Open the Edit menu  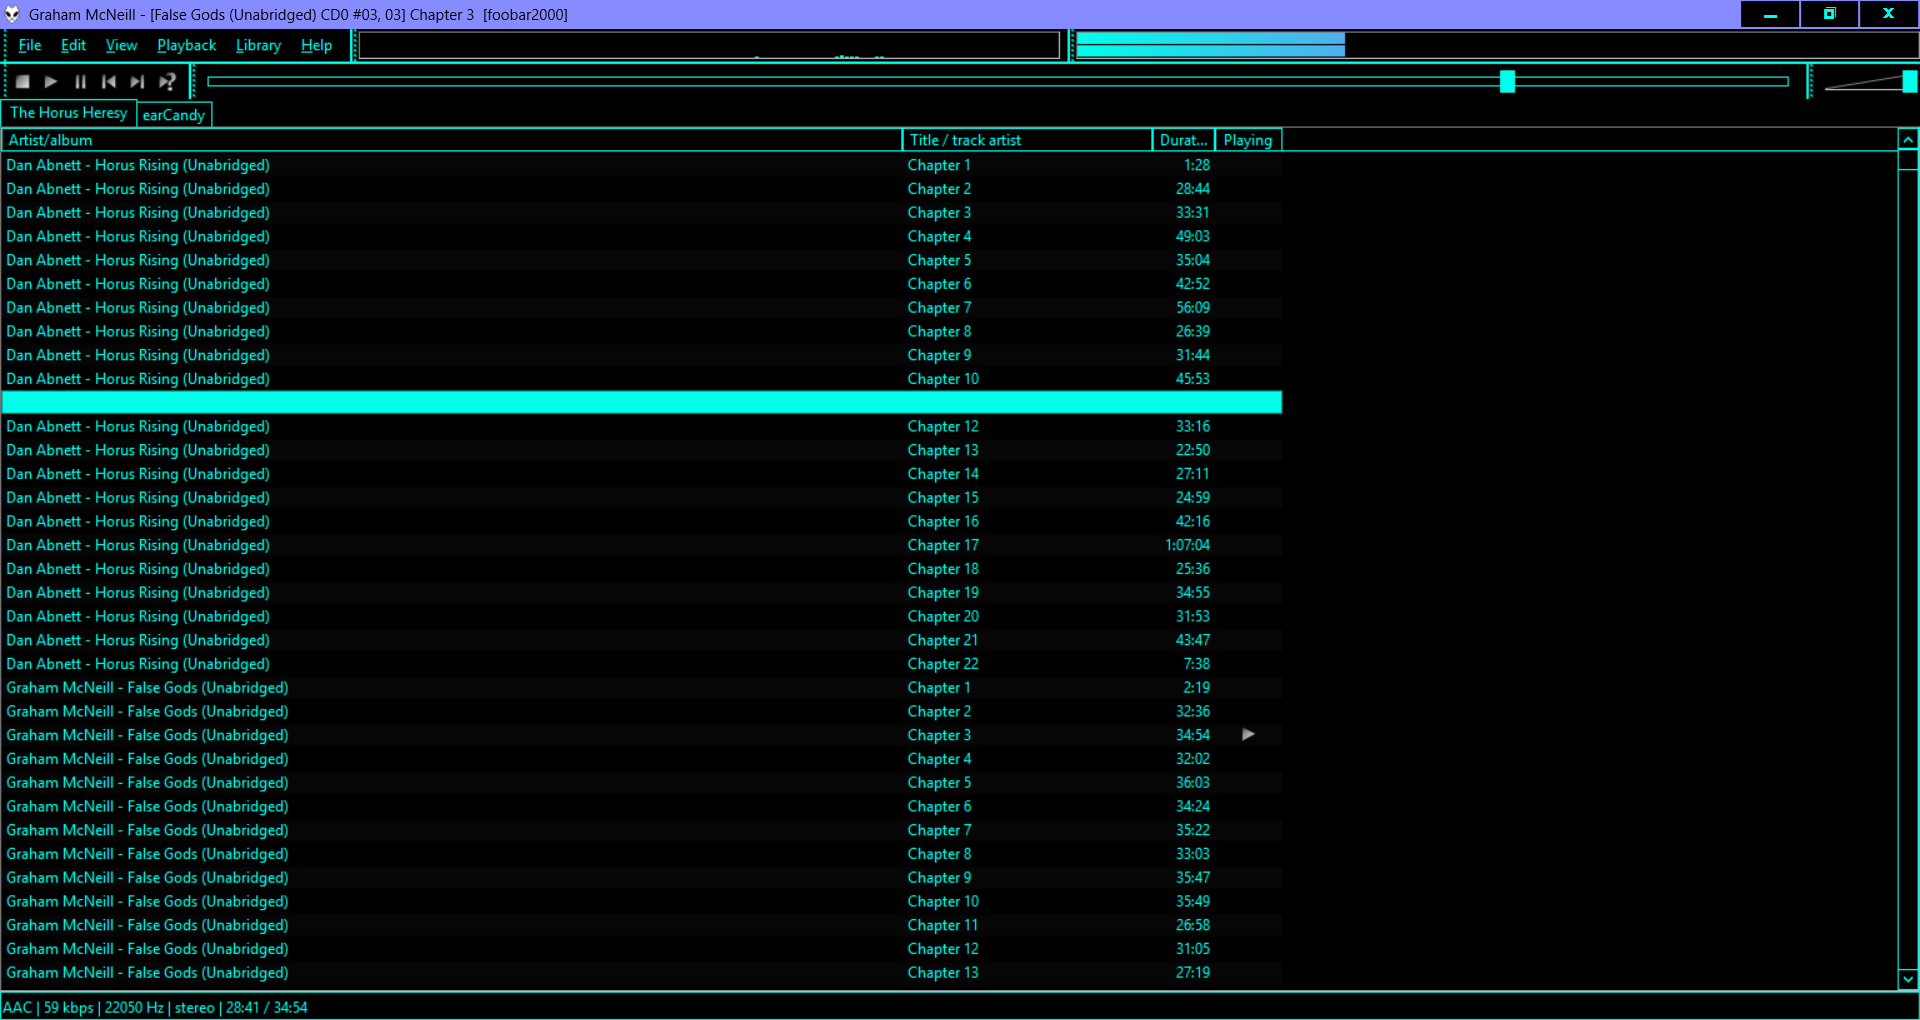[73, 45]
